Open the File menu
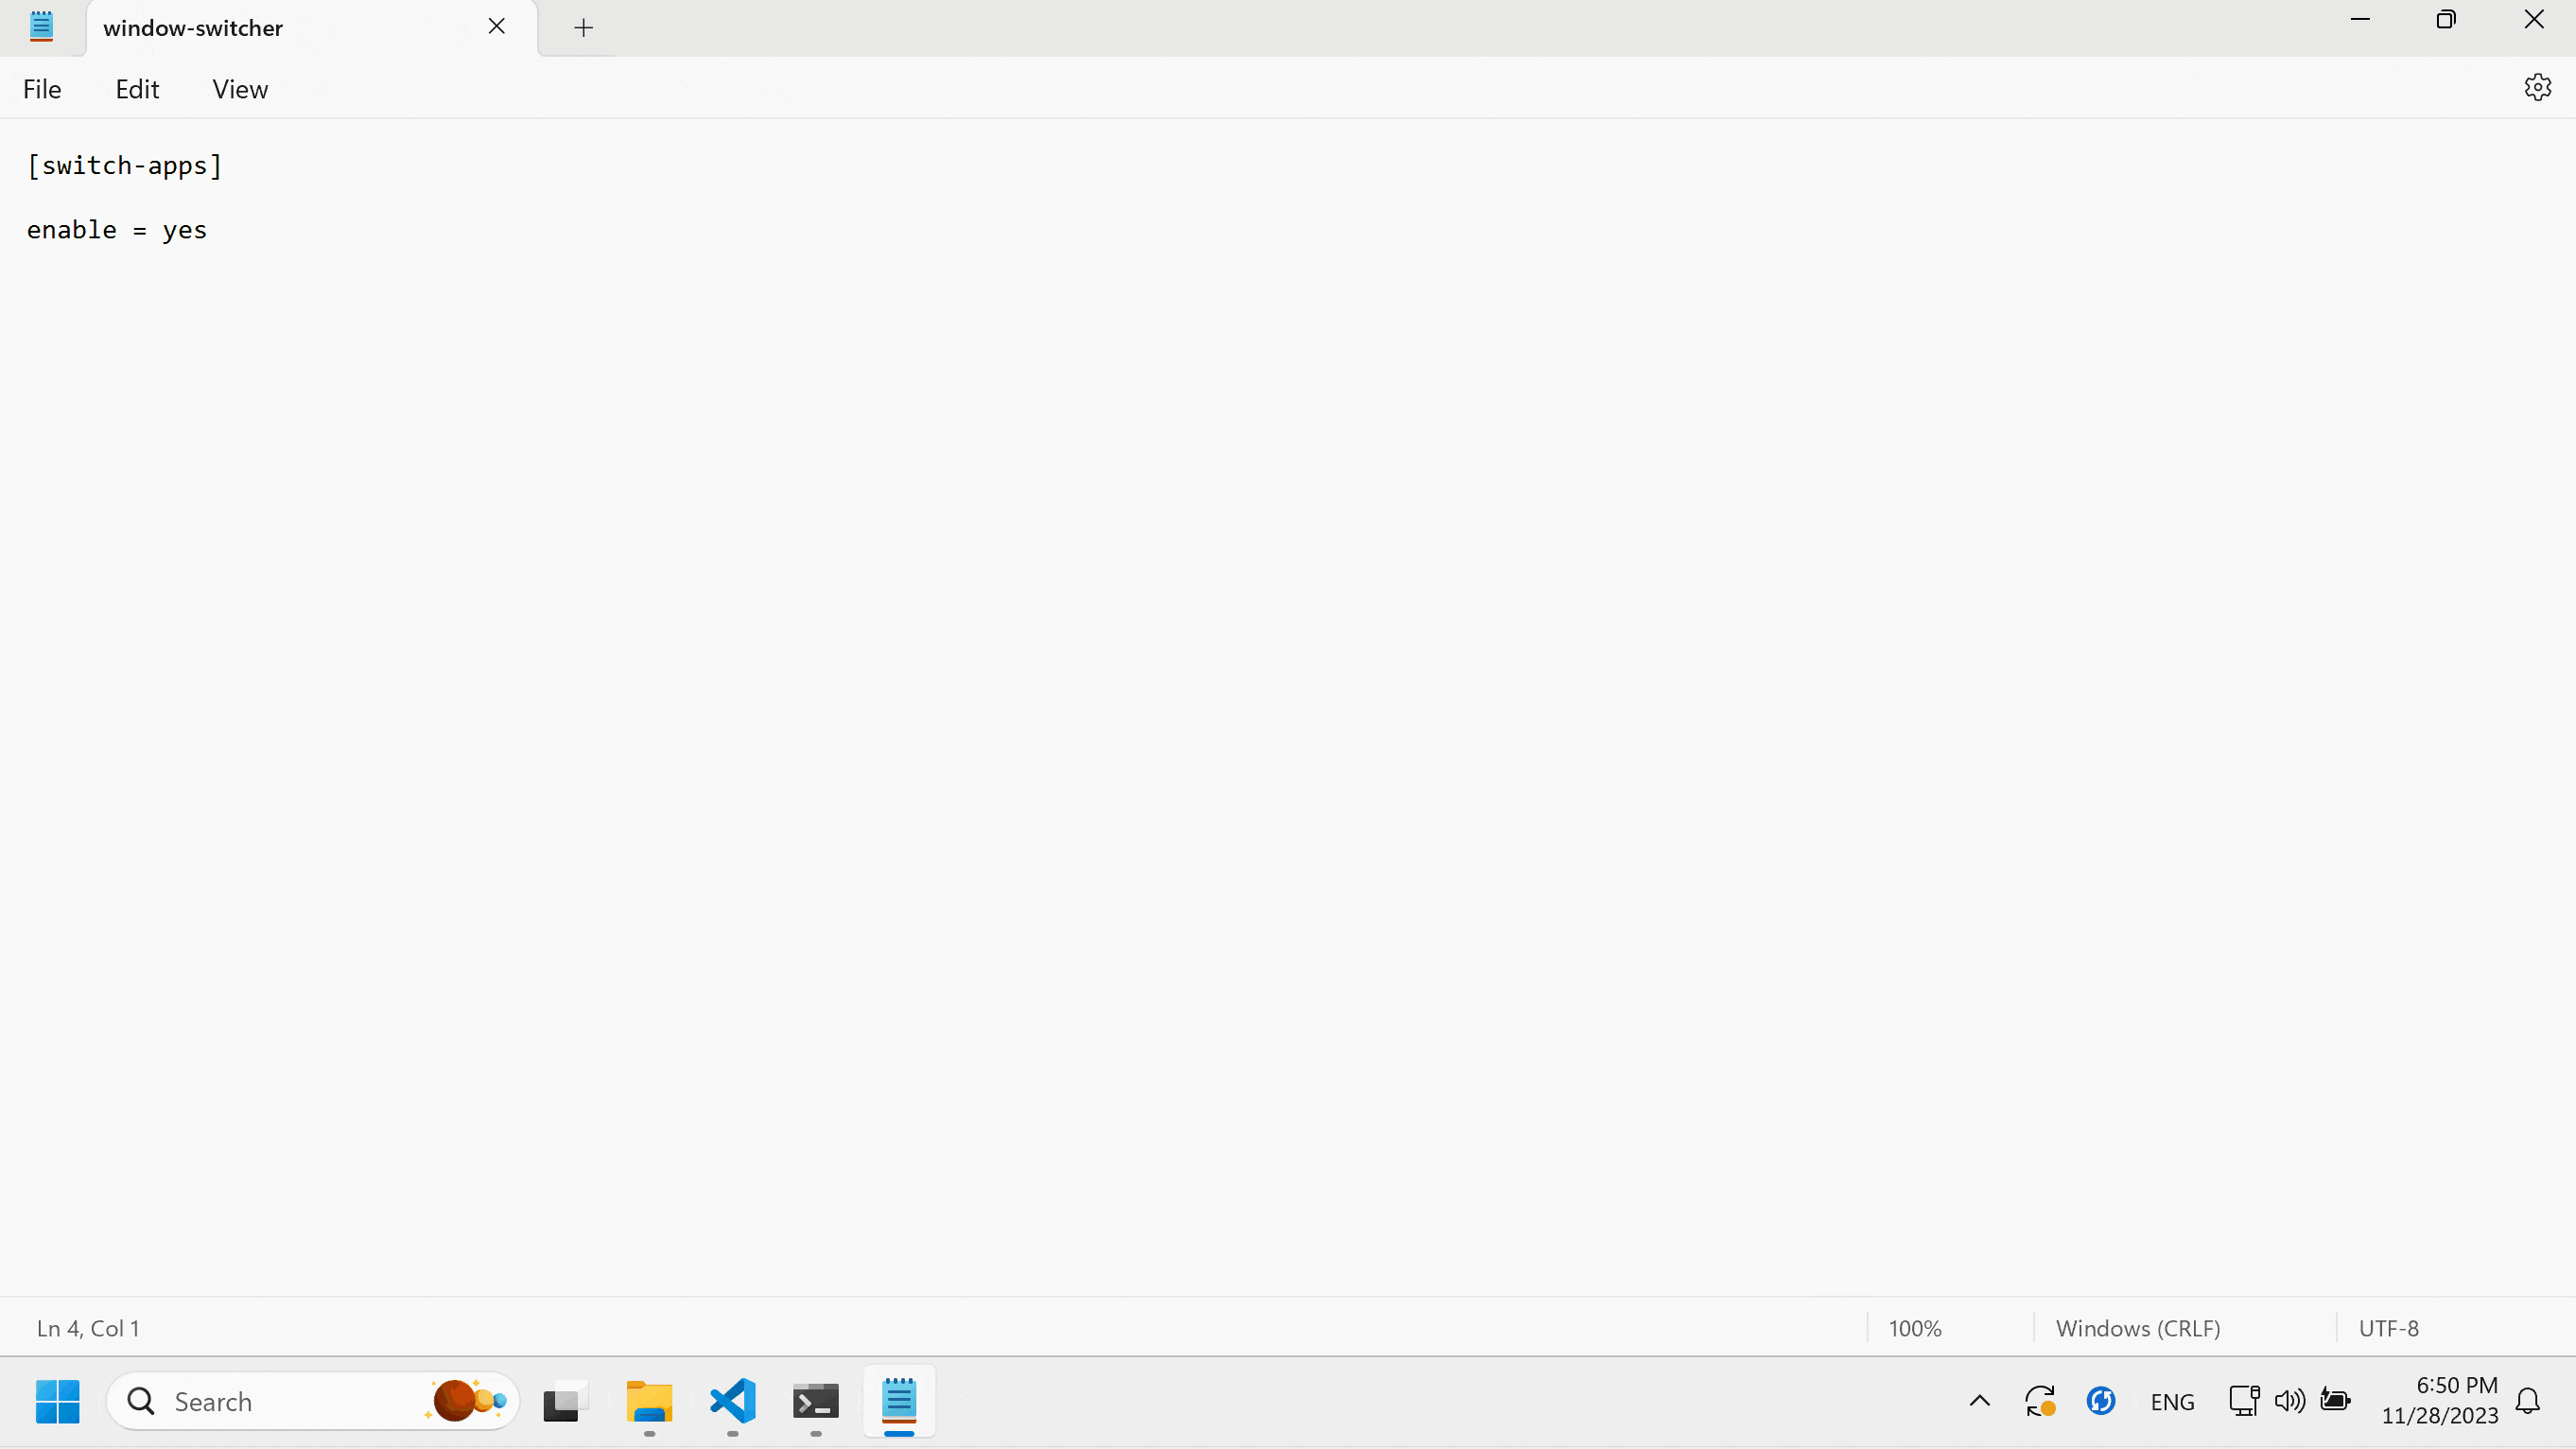Image resolution: width=2576 pixels, height=1449 pixels. tap(42, 90)
